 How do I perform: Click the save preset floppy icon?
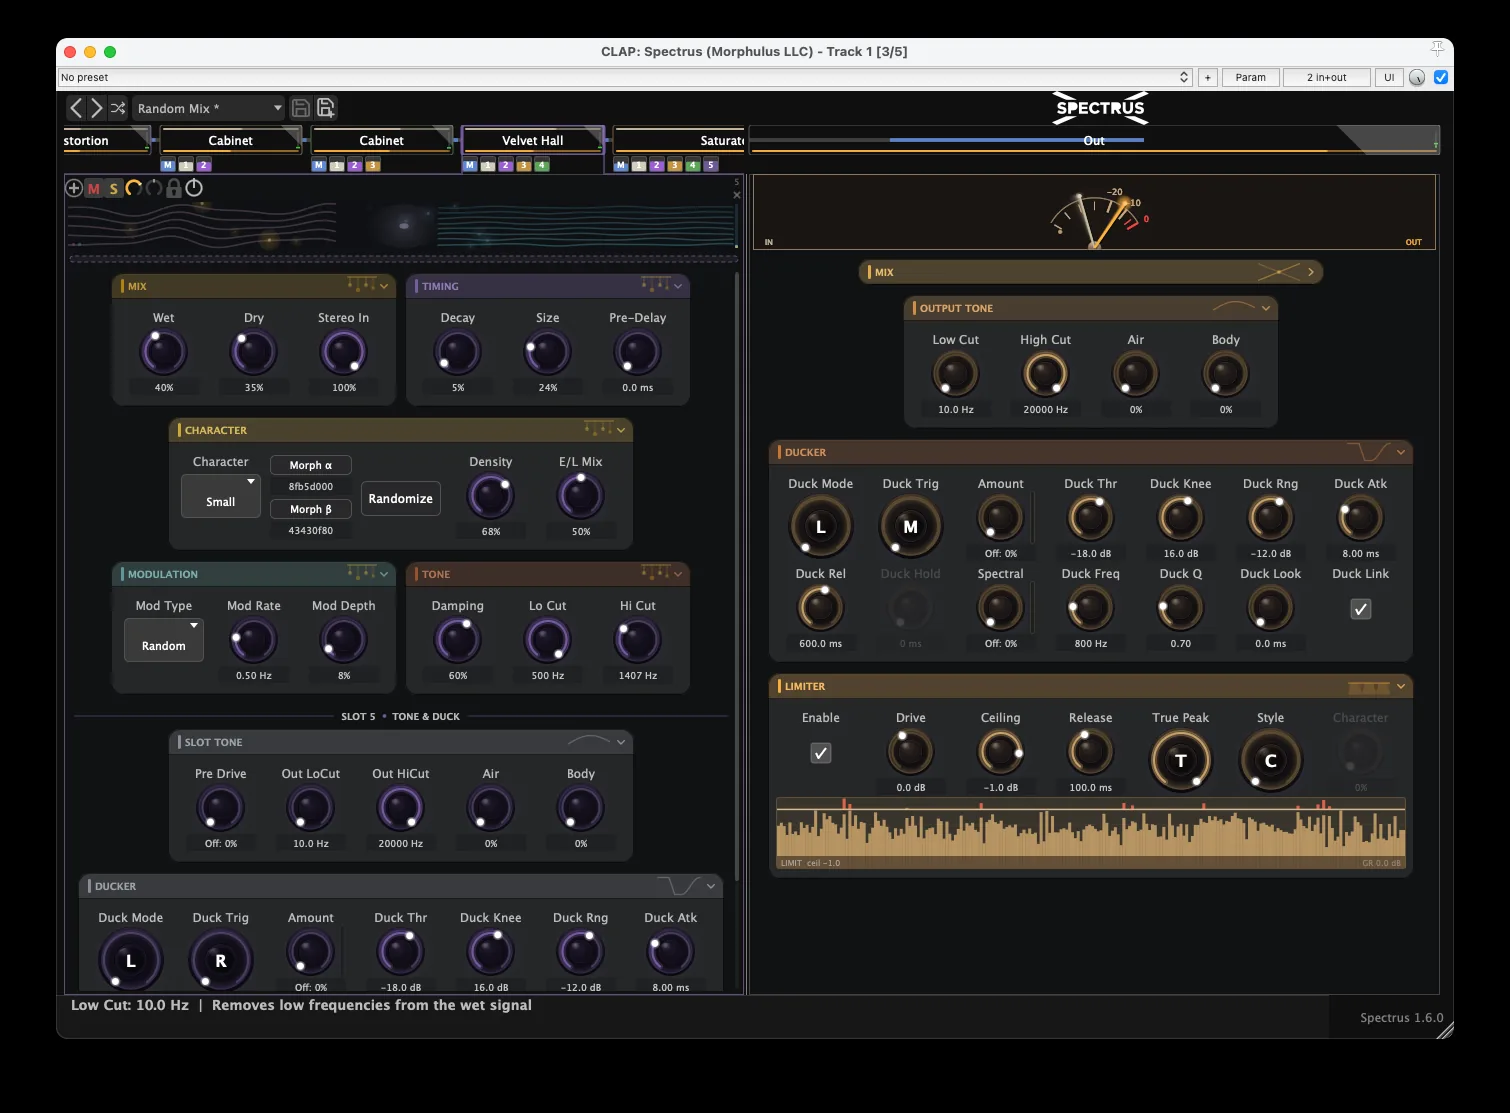click(300, 108)
